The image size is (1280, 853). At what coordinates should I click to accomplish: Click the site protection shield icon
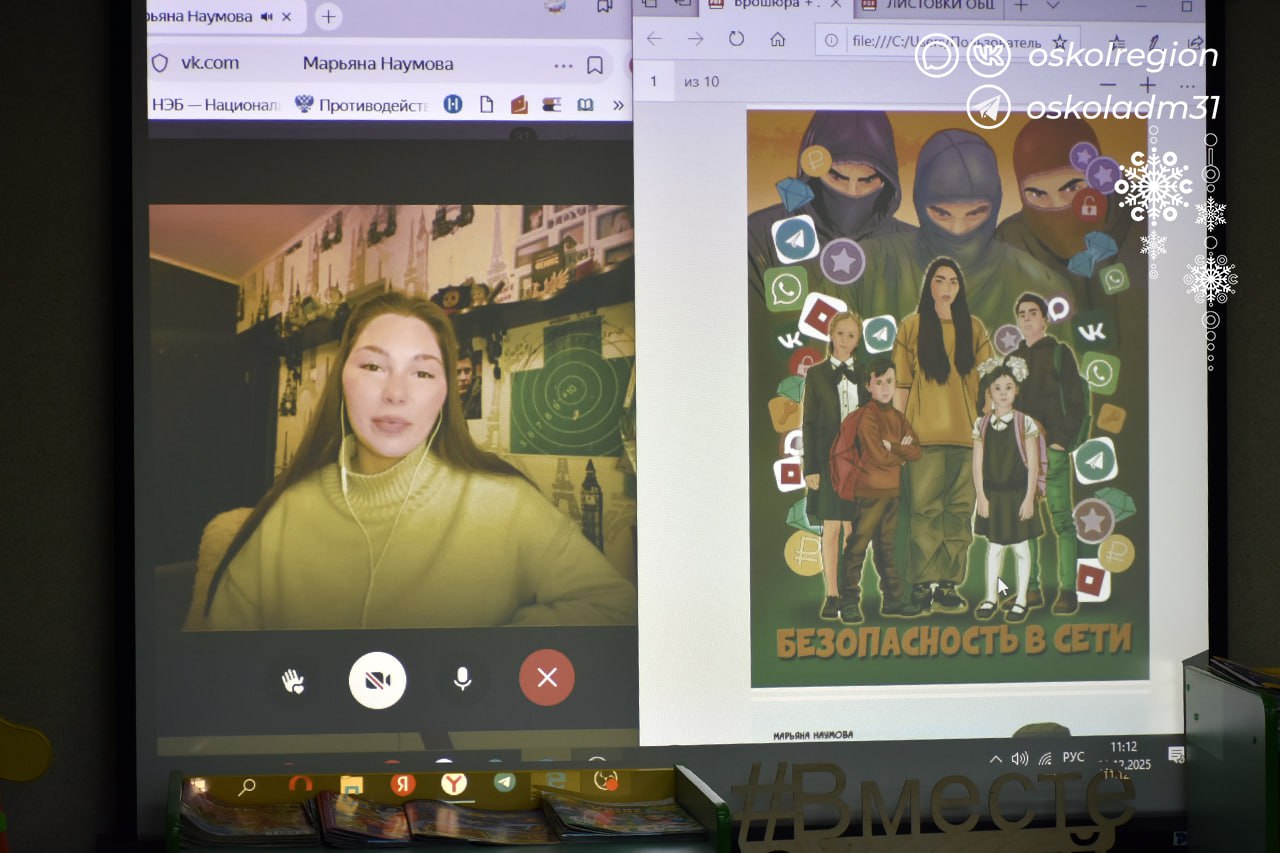coord(159,63)
